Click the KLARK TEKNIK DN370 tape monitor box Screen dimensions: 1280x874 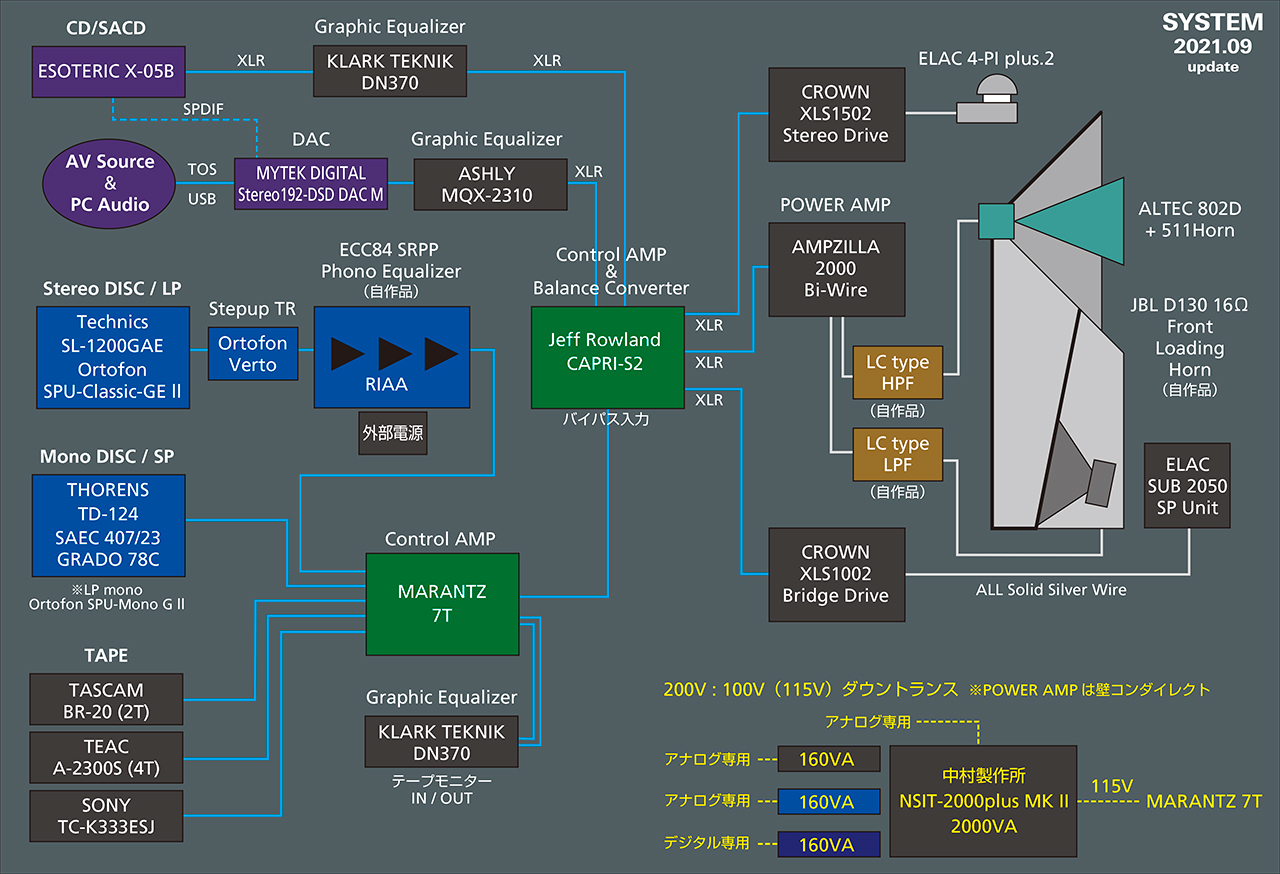[x=442, y=742]
